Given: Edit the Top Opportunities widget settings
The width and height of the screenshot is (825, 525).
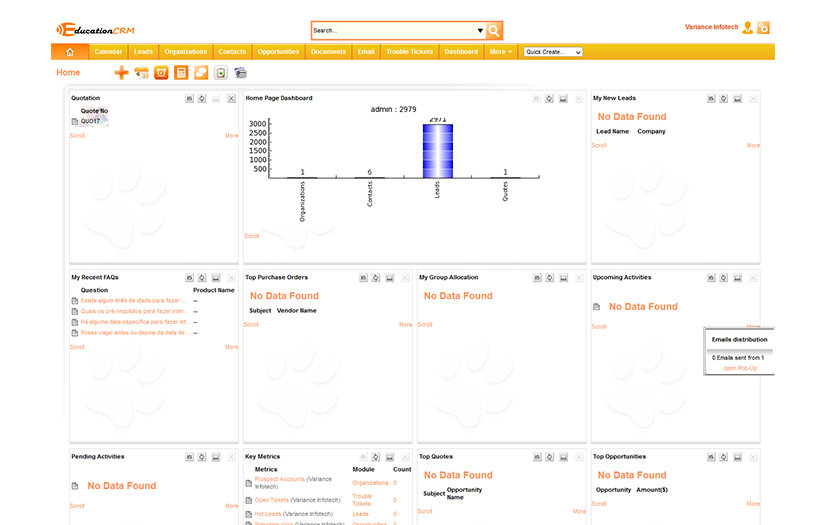Looking at the screenshot, I should 711,457.
